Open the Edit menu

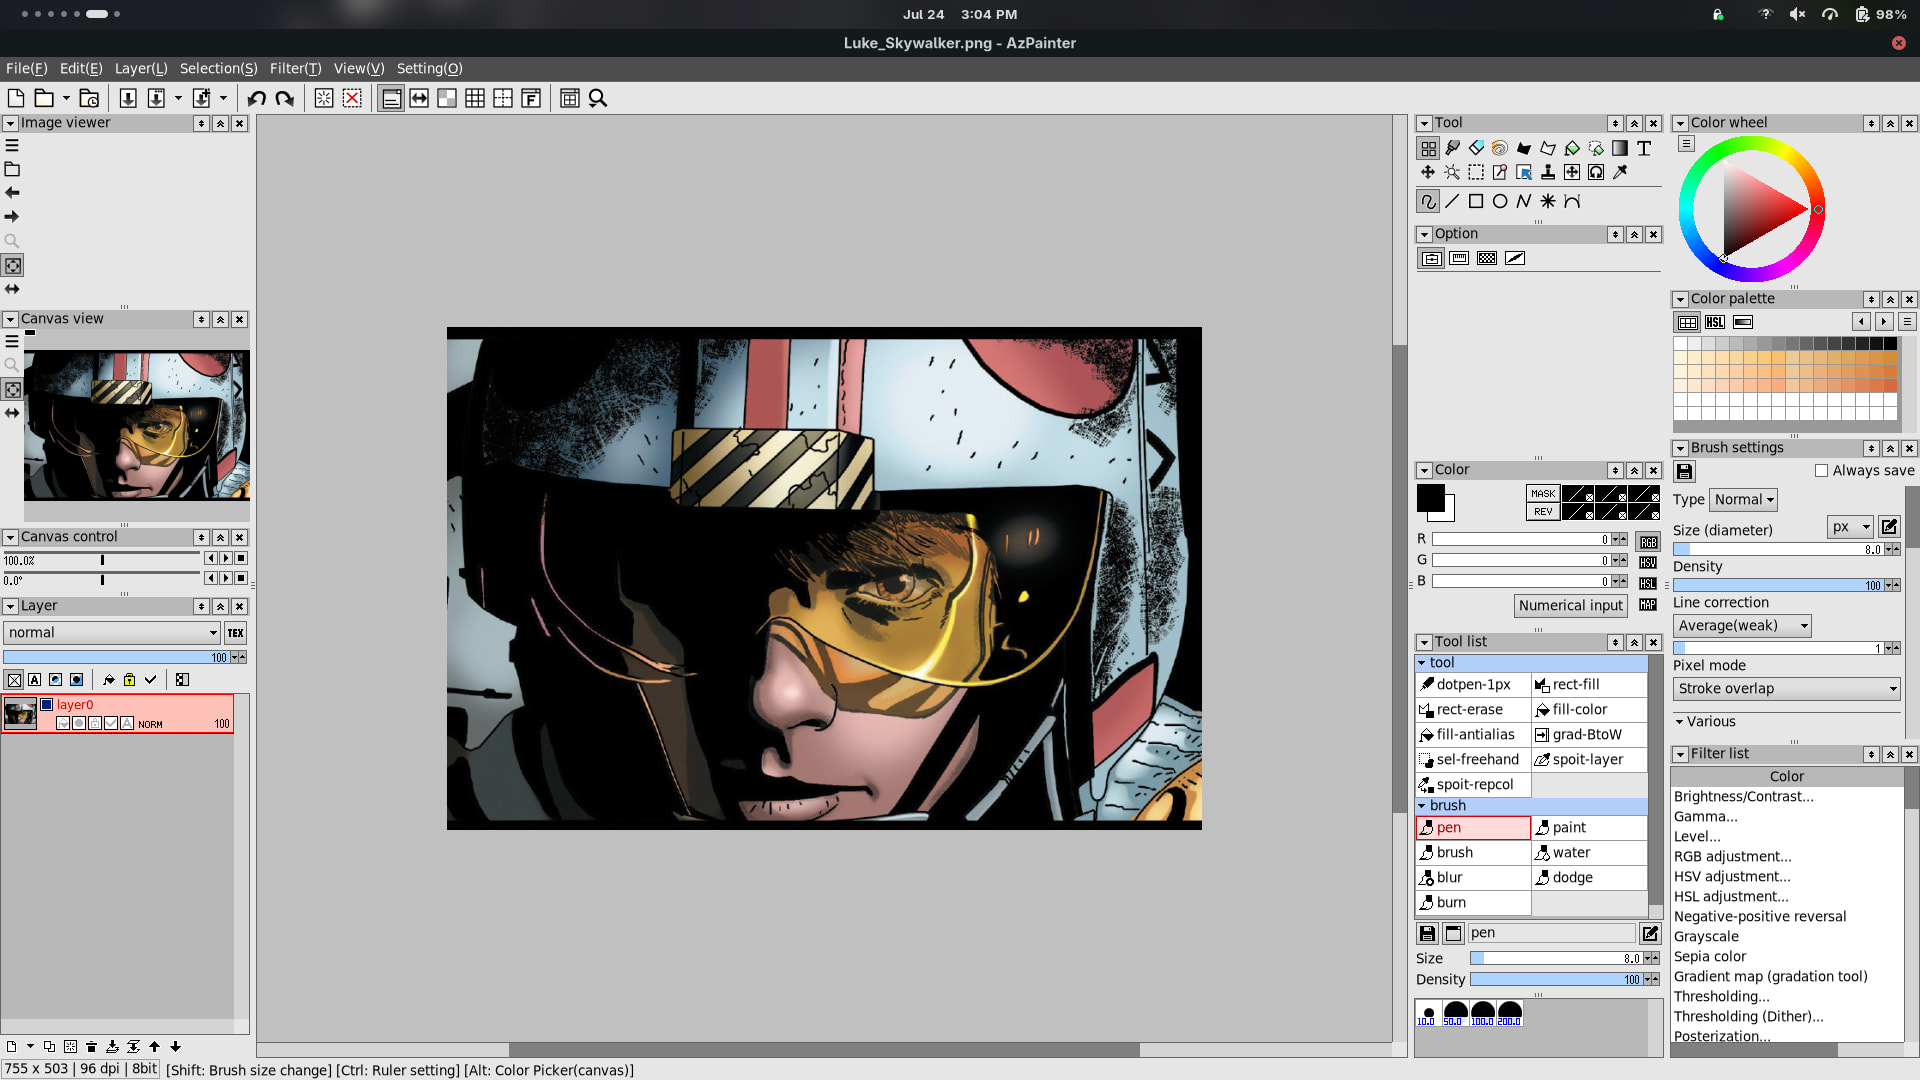click(81, 68)
